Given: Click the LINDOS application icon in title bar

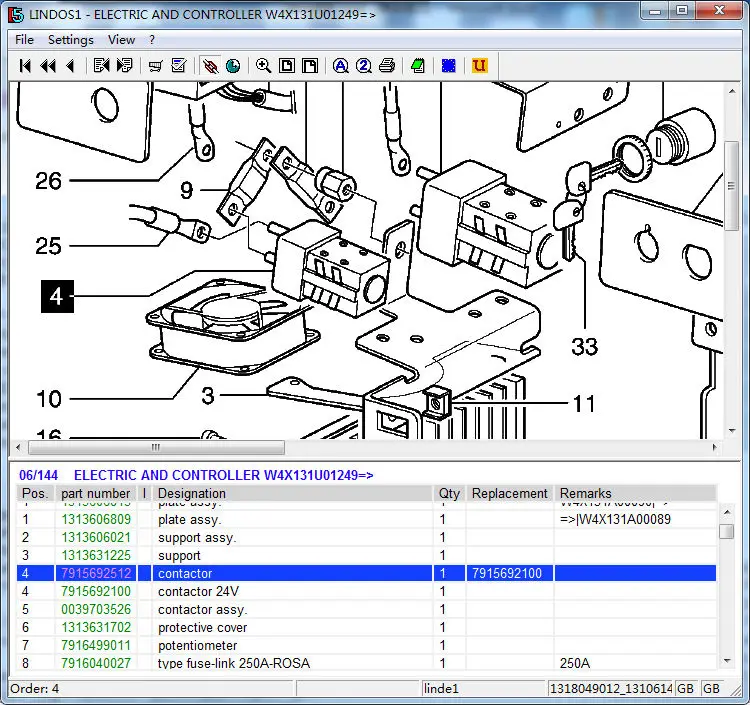Looking at the screenshot, I should [16, 14].
